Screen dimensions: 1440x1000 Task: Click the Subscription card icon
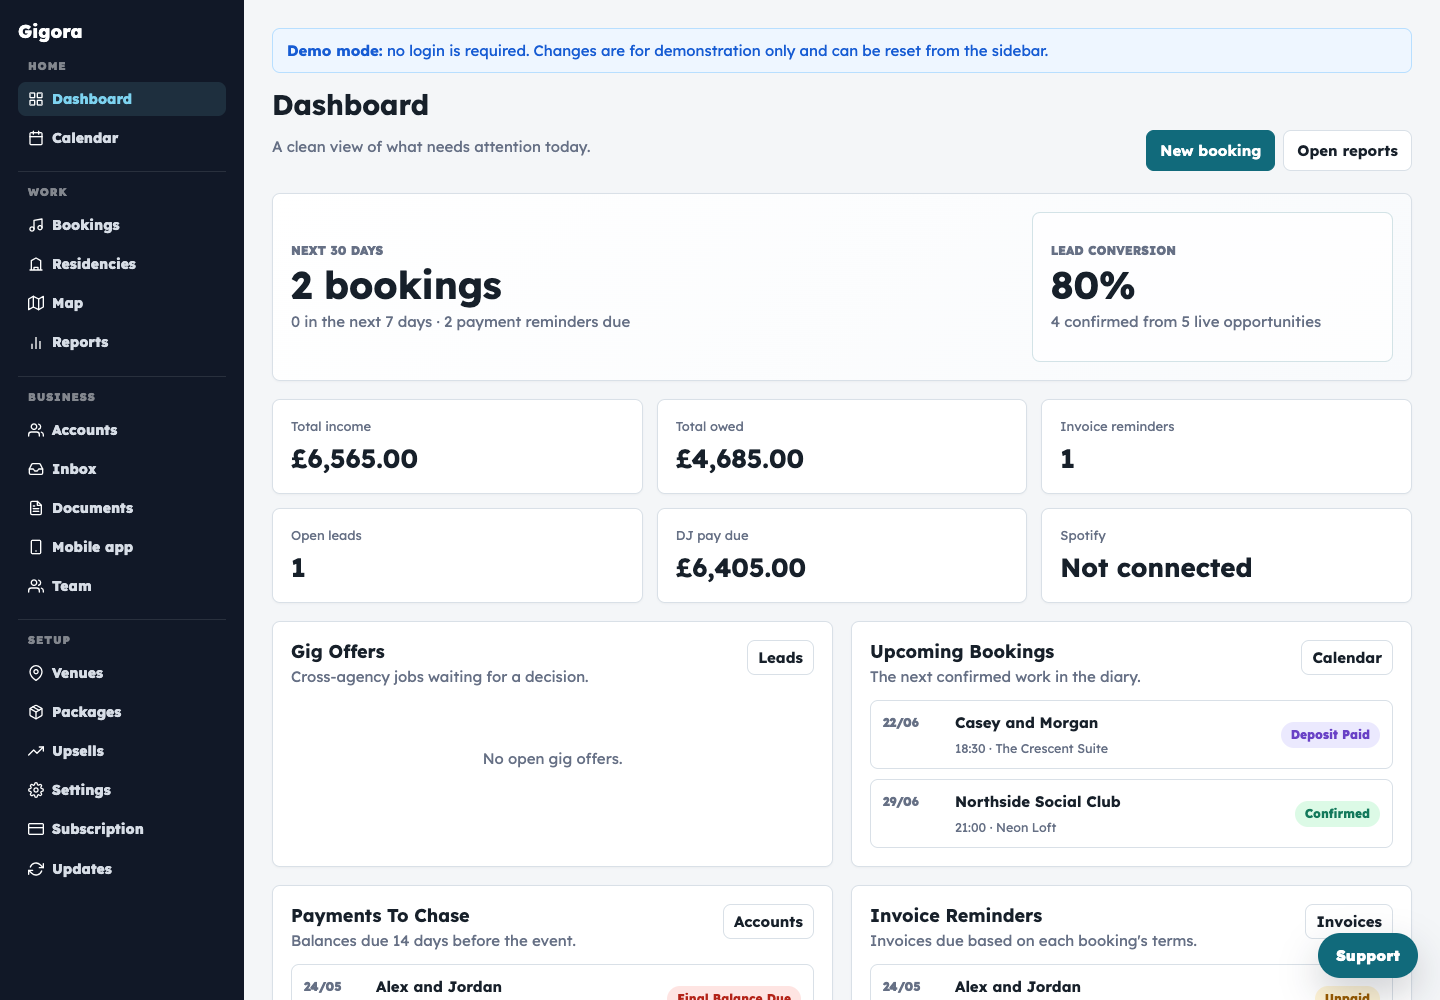click(x=36, y=829)
